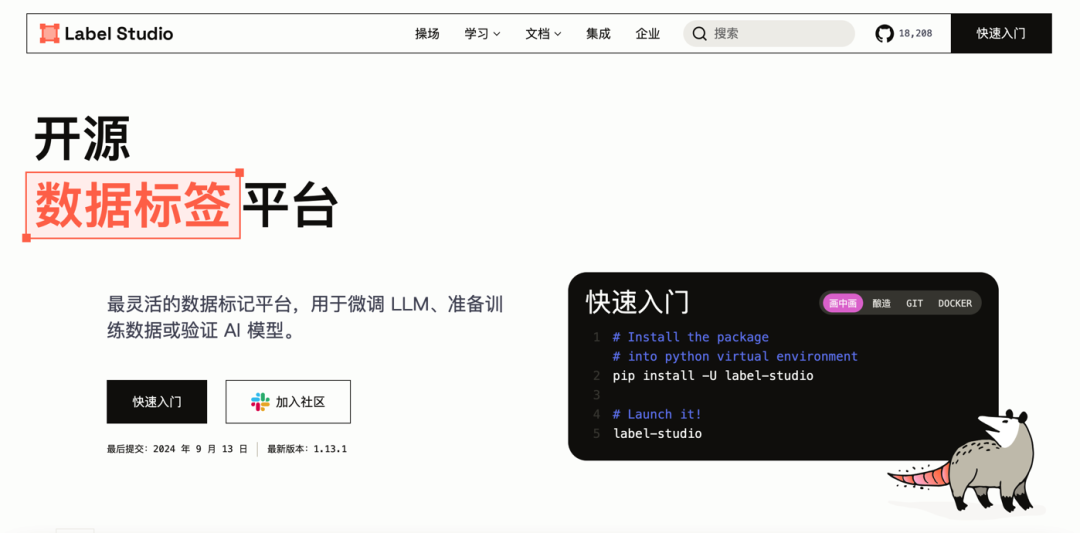Image resolution: width=1080 pixels, height=533 pixels.
Task: Click the black 快速入门 button below description
Action: point(156,401)
